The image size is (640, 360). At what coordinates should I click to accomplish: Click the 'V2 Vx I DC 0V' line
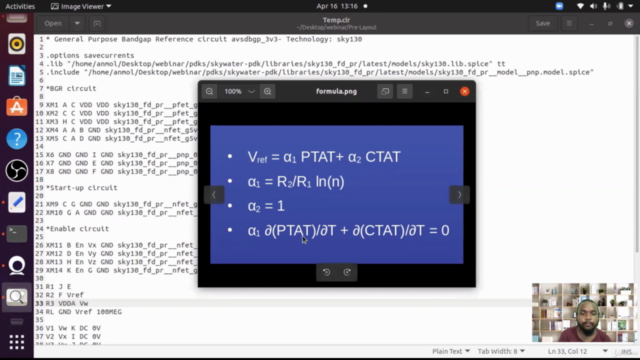(x=73, y=337)
